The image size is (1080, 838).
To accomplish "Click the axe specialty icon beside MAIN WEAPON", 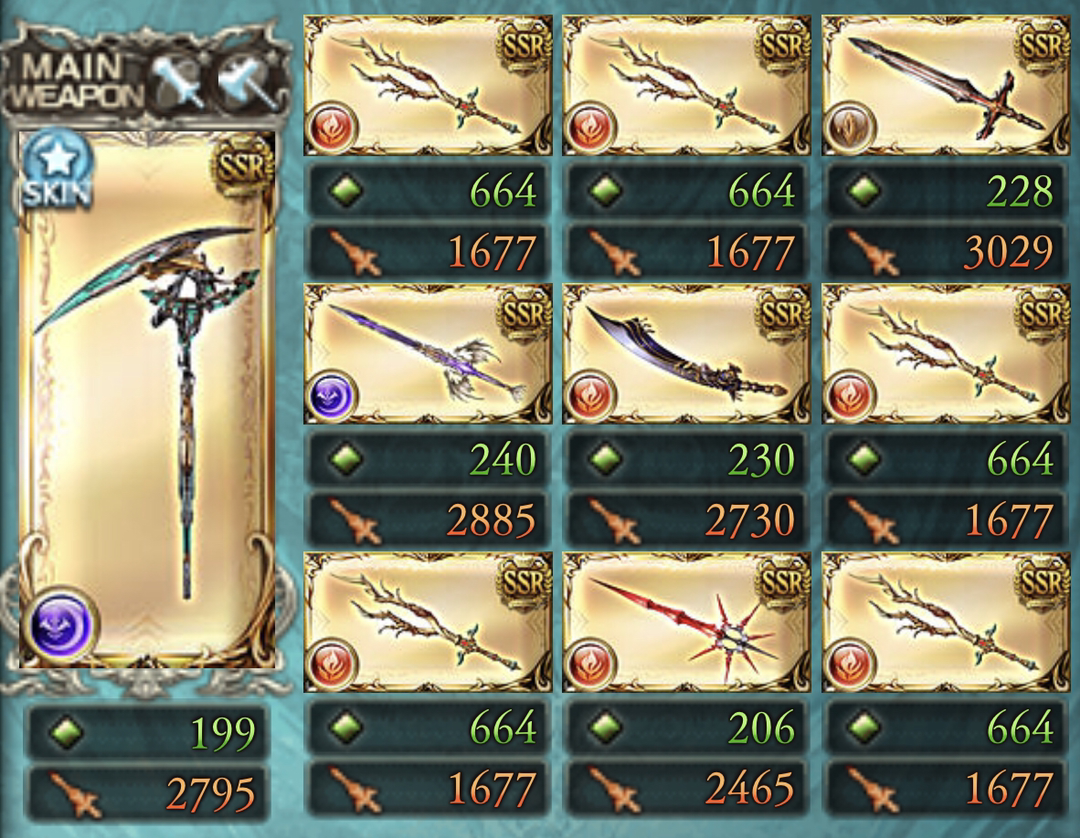I will coord(247,83).
